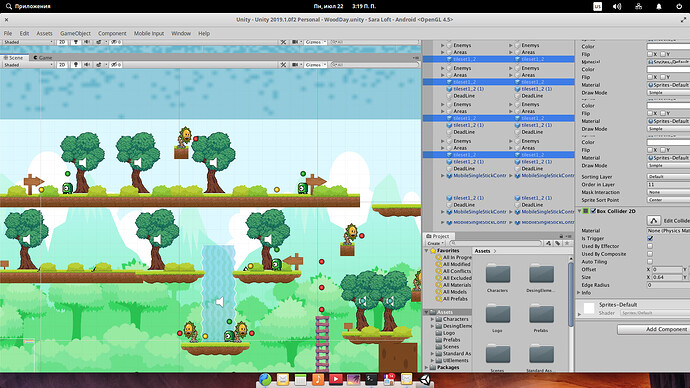Viewport: 690px width, 388px height.
Task: Expand the Characters folder in Assets tree
Action: point(432,319)
